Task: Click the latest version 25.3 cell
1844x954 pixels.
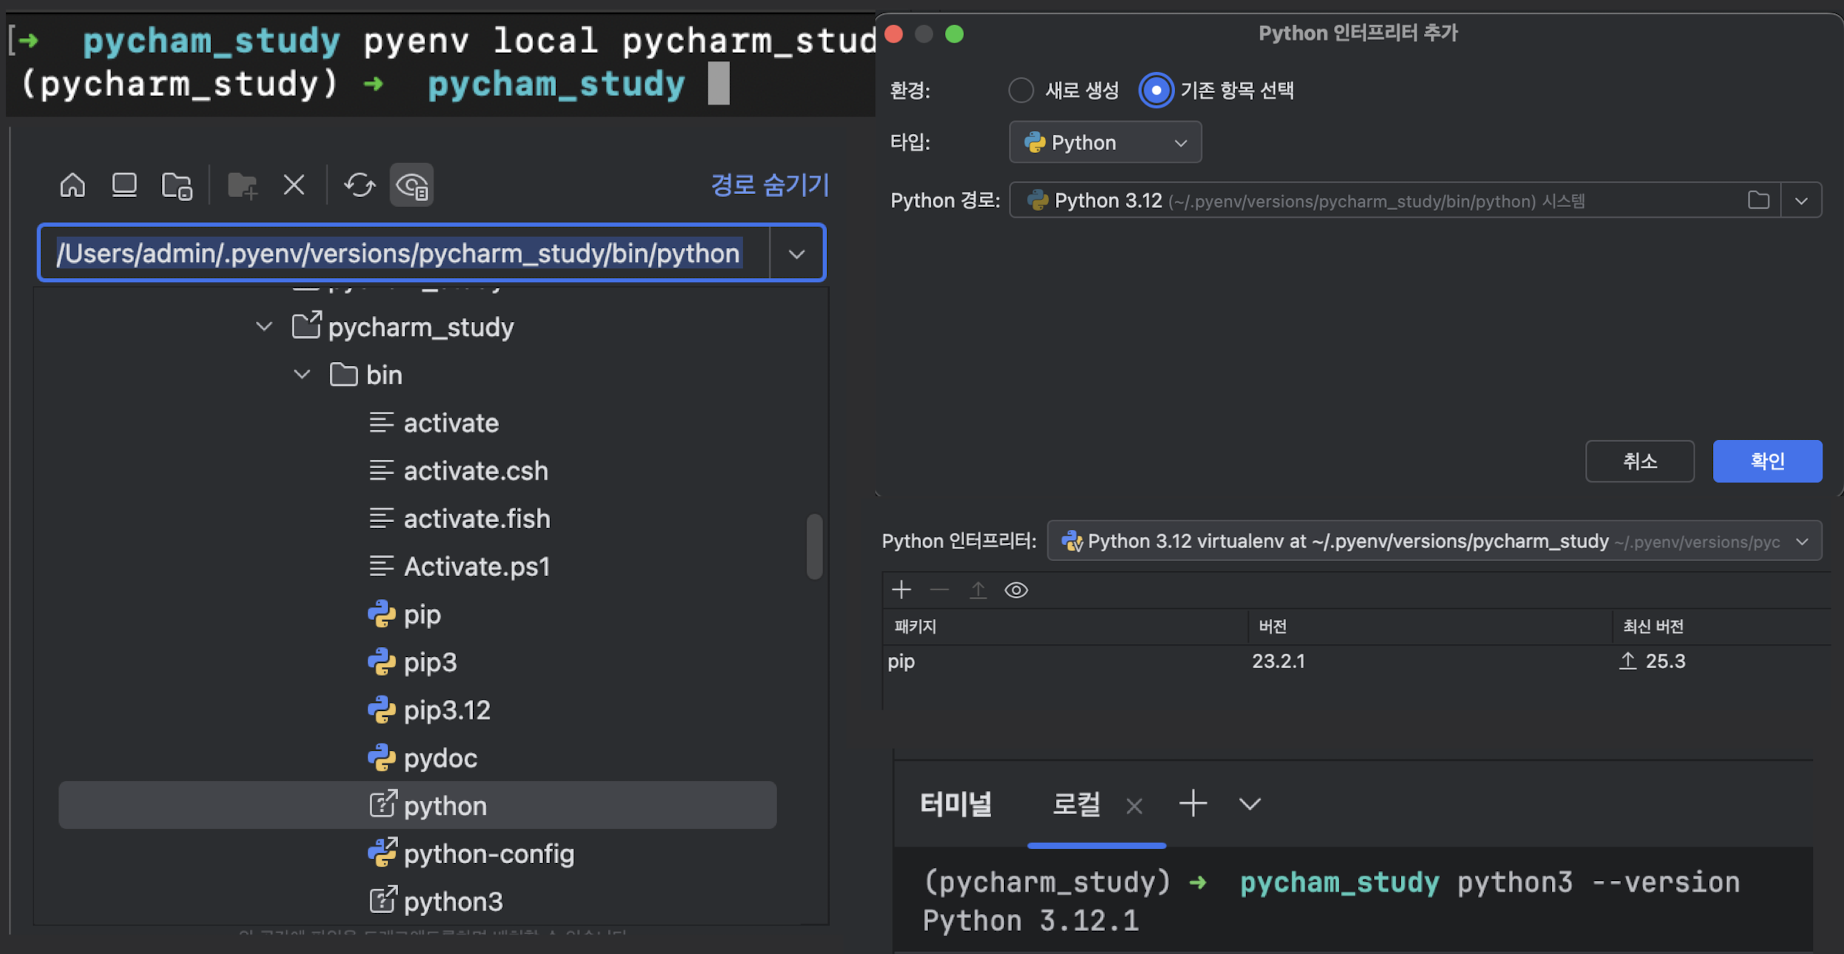Action: click(1652, 661)
